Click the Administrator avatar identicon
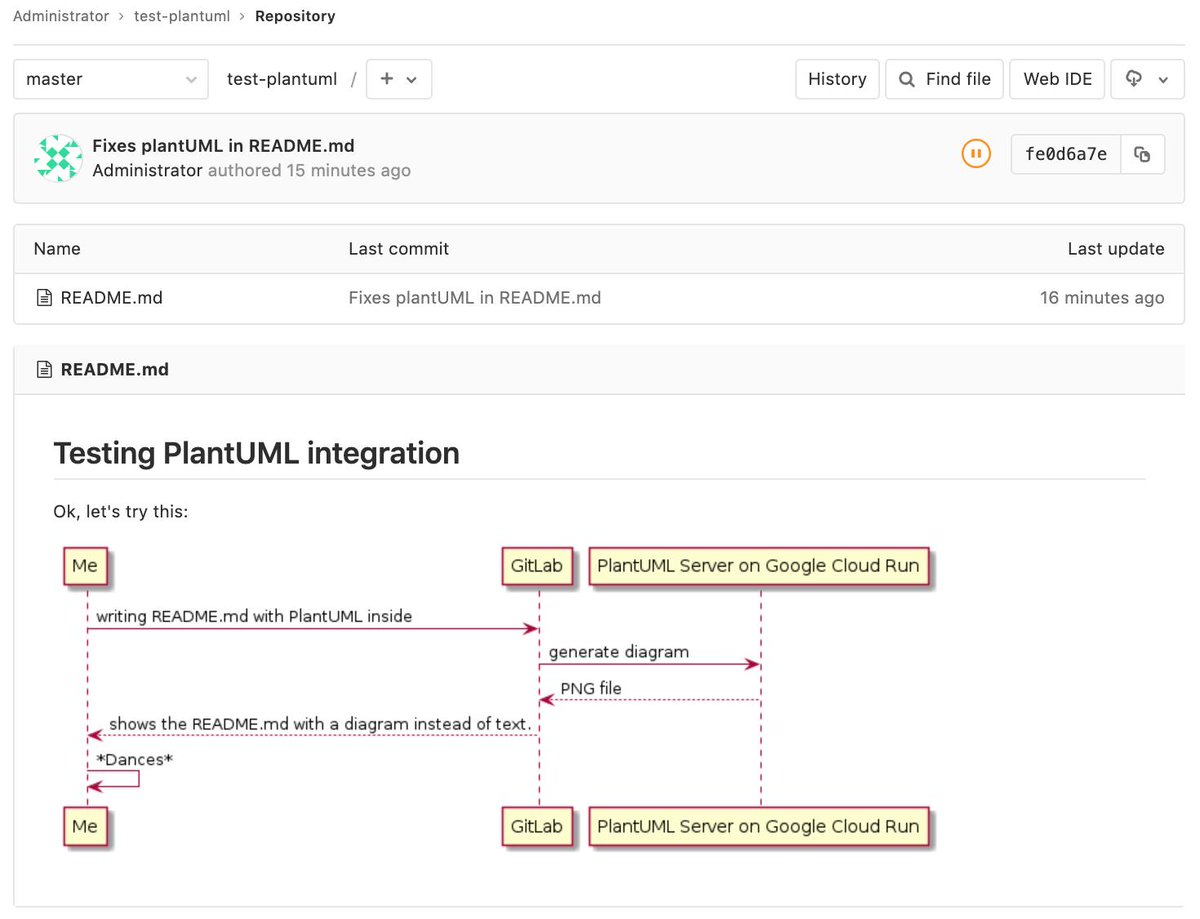This screenshot has height=919, width=1200. [58, 158]
